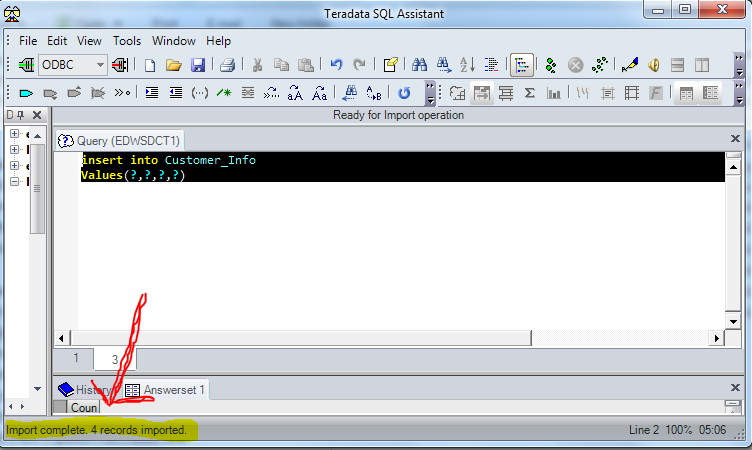Toggle the first highlighted grid layout button
This screenshot has height=450, width=752.
pyautogui.click(x=686, y=93)
